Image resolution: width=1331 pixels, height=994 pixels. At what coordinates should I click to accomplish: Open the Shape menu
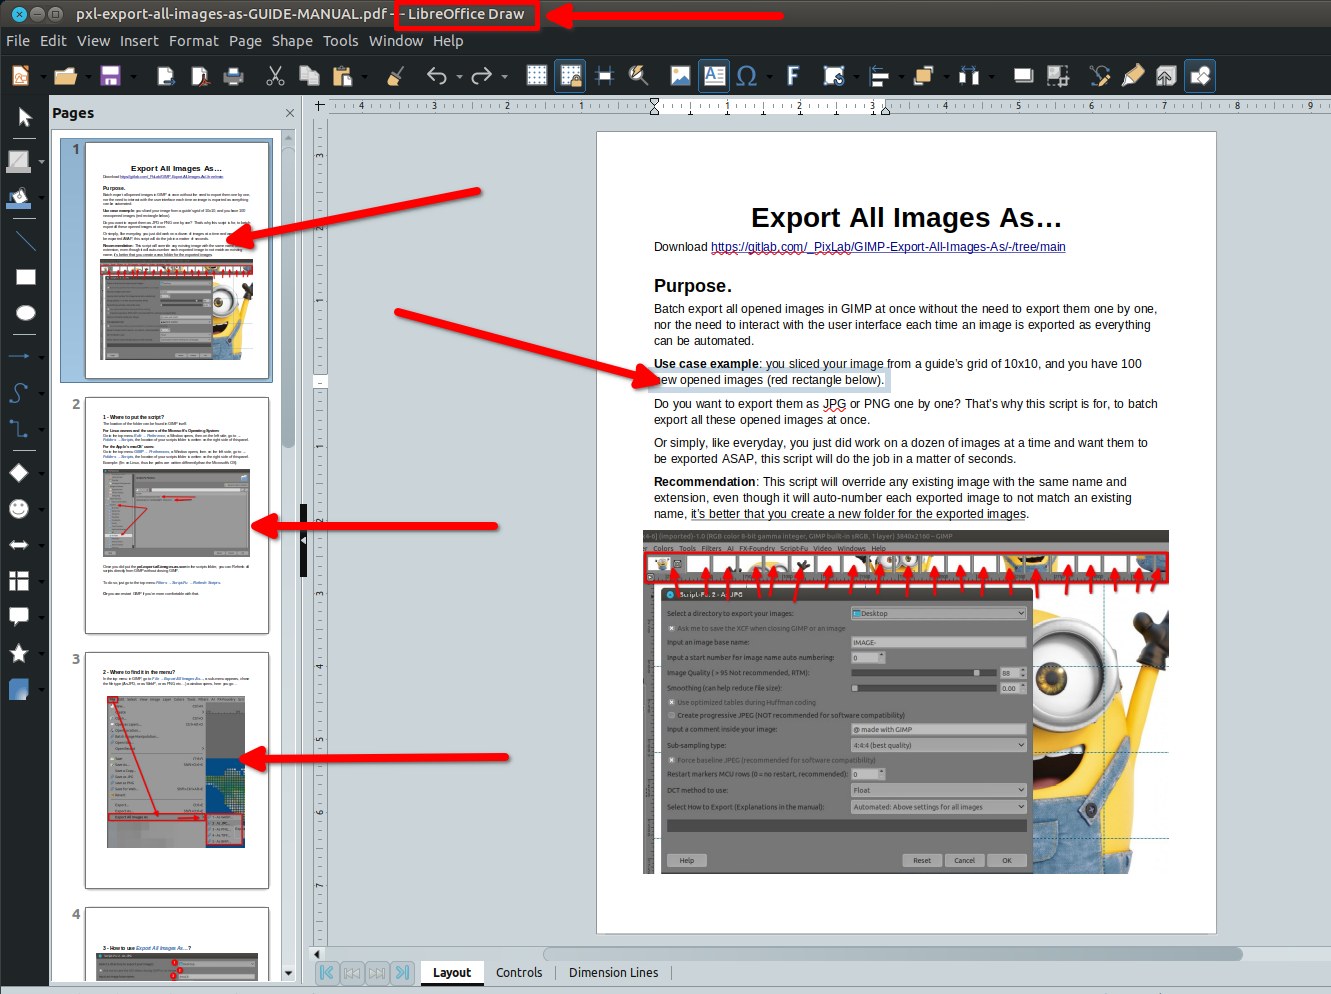(x=292, y=41)
